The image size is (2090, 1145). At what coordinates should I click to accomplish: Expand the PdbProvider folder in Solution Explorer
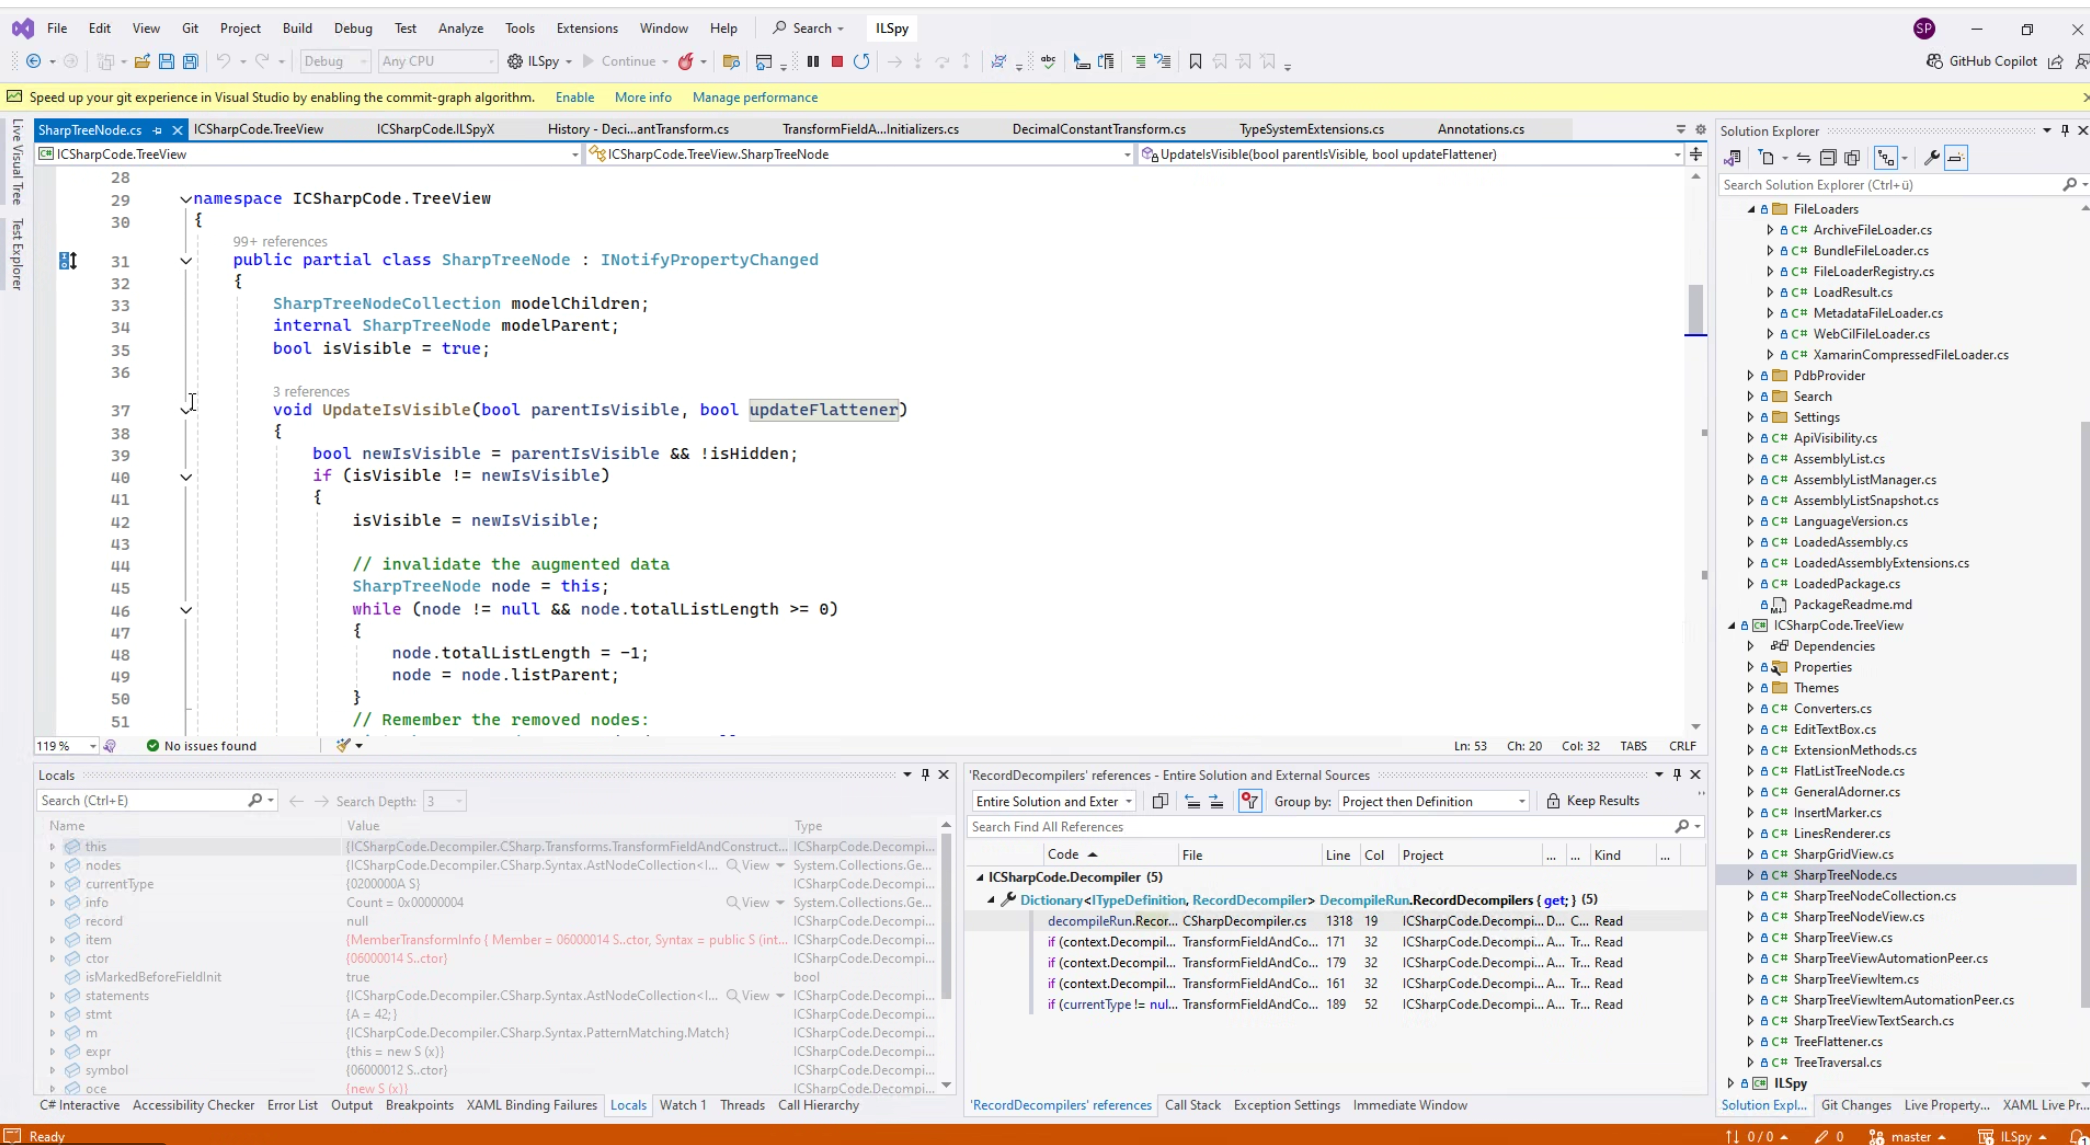pyautogui.click(x=1750, y=376)
